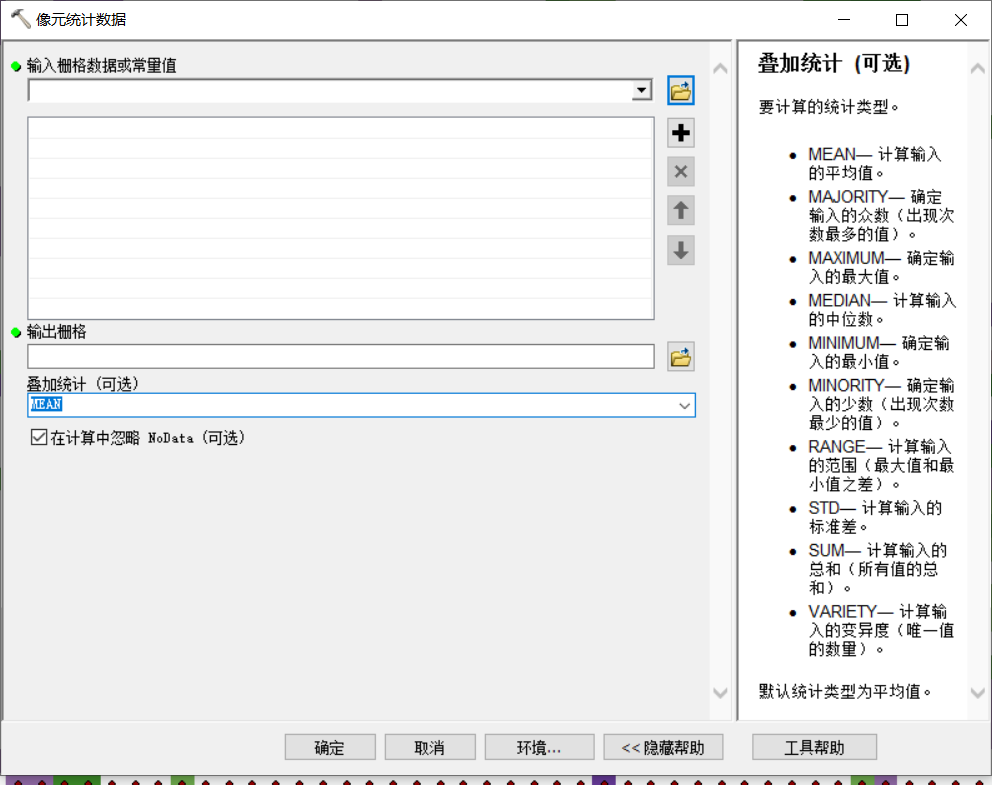Viewport: 992px width, 785px height.
Task: Click MEDIAN entry in help list
Action: point(882,309)
